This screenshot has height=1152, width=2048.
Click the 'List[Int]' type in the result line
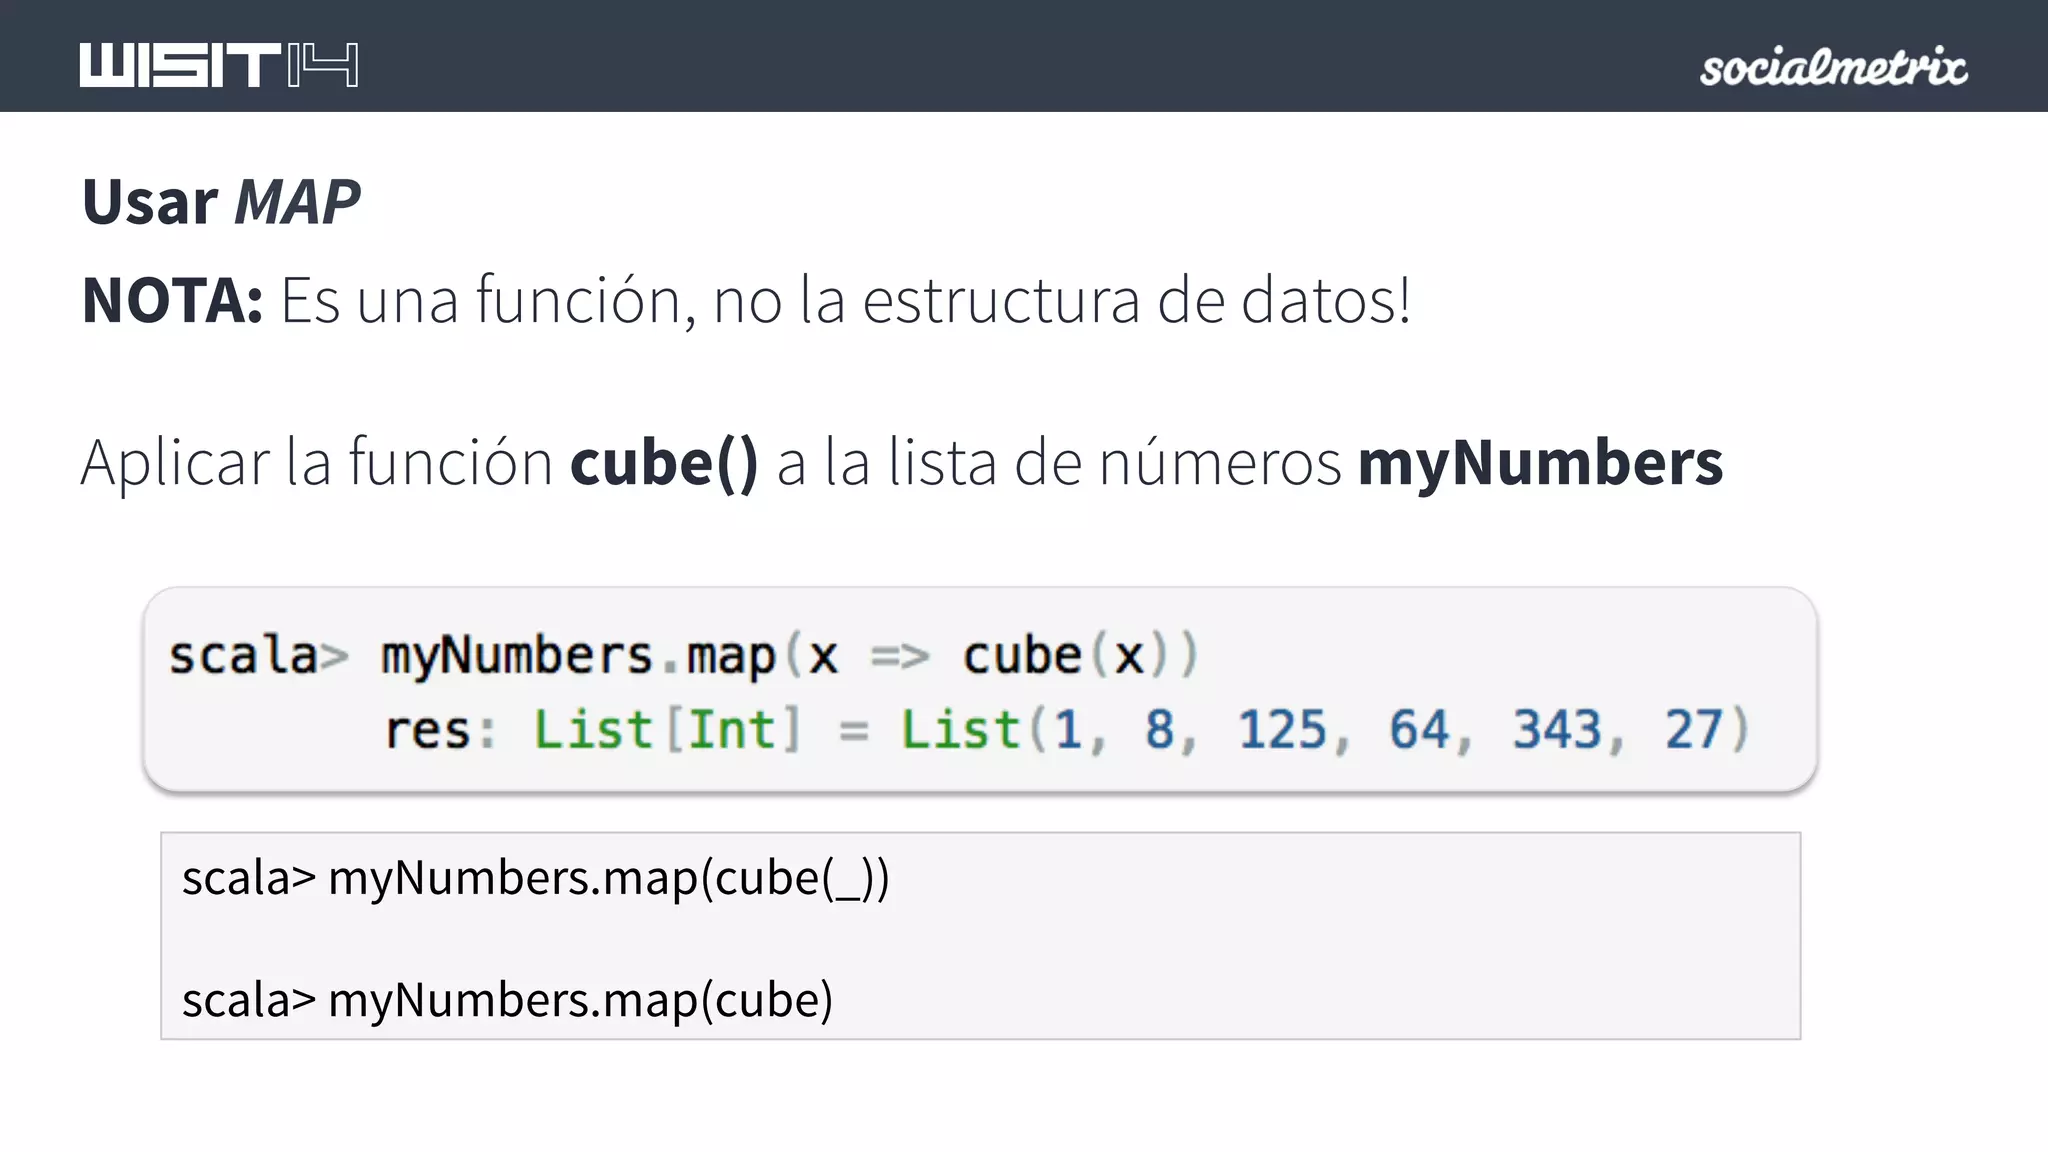coord(667,729)
